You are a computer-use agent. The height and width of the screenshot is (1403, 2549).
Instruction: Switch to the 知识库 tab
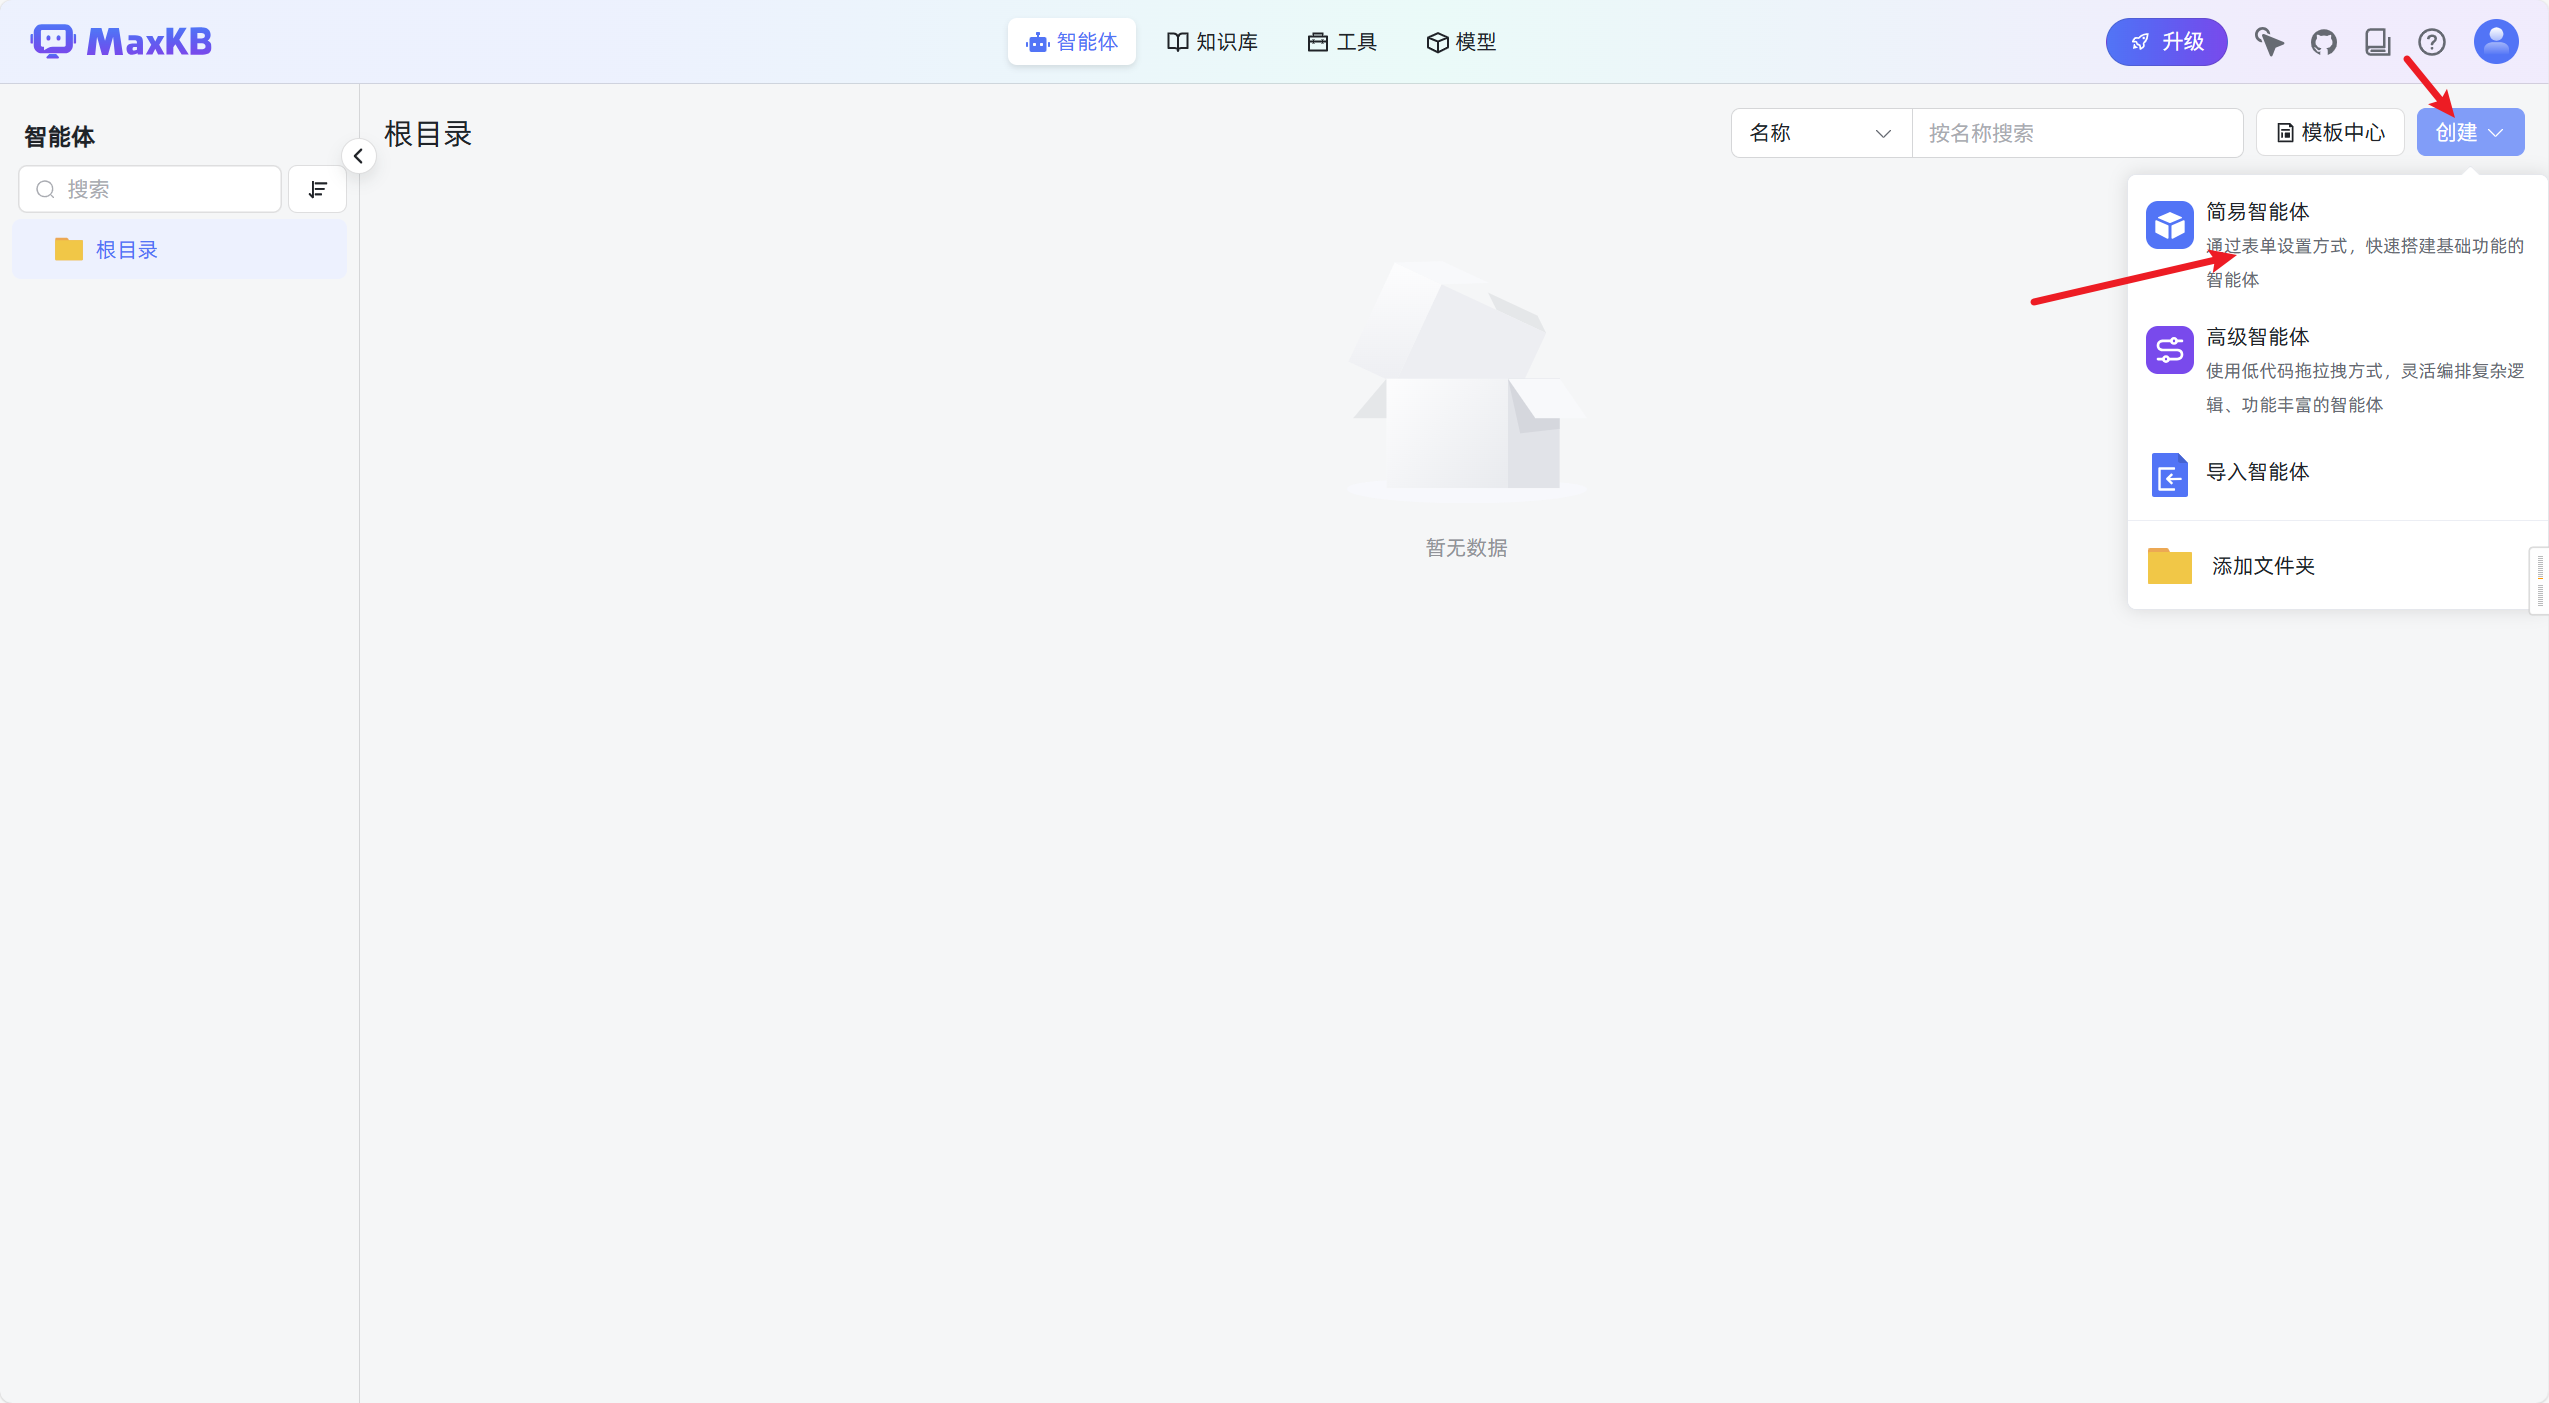1212,42
